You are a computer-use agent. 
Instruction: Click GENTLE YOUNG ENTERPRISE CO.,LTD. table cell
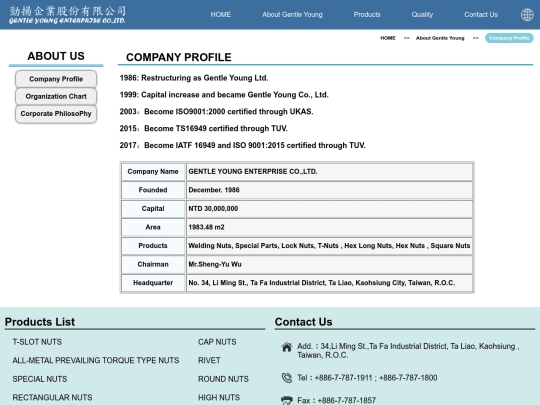click(x=329, y=172)
